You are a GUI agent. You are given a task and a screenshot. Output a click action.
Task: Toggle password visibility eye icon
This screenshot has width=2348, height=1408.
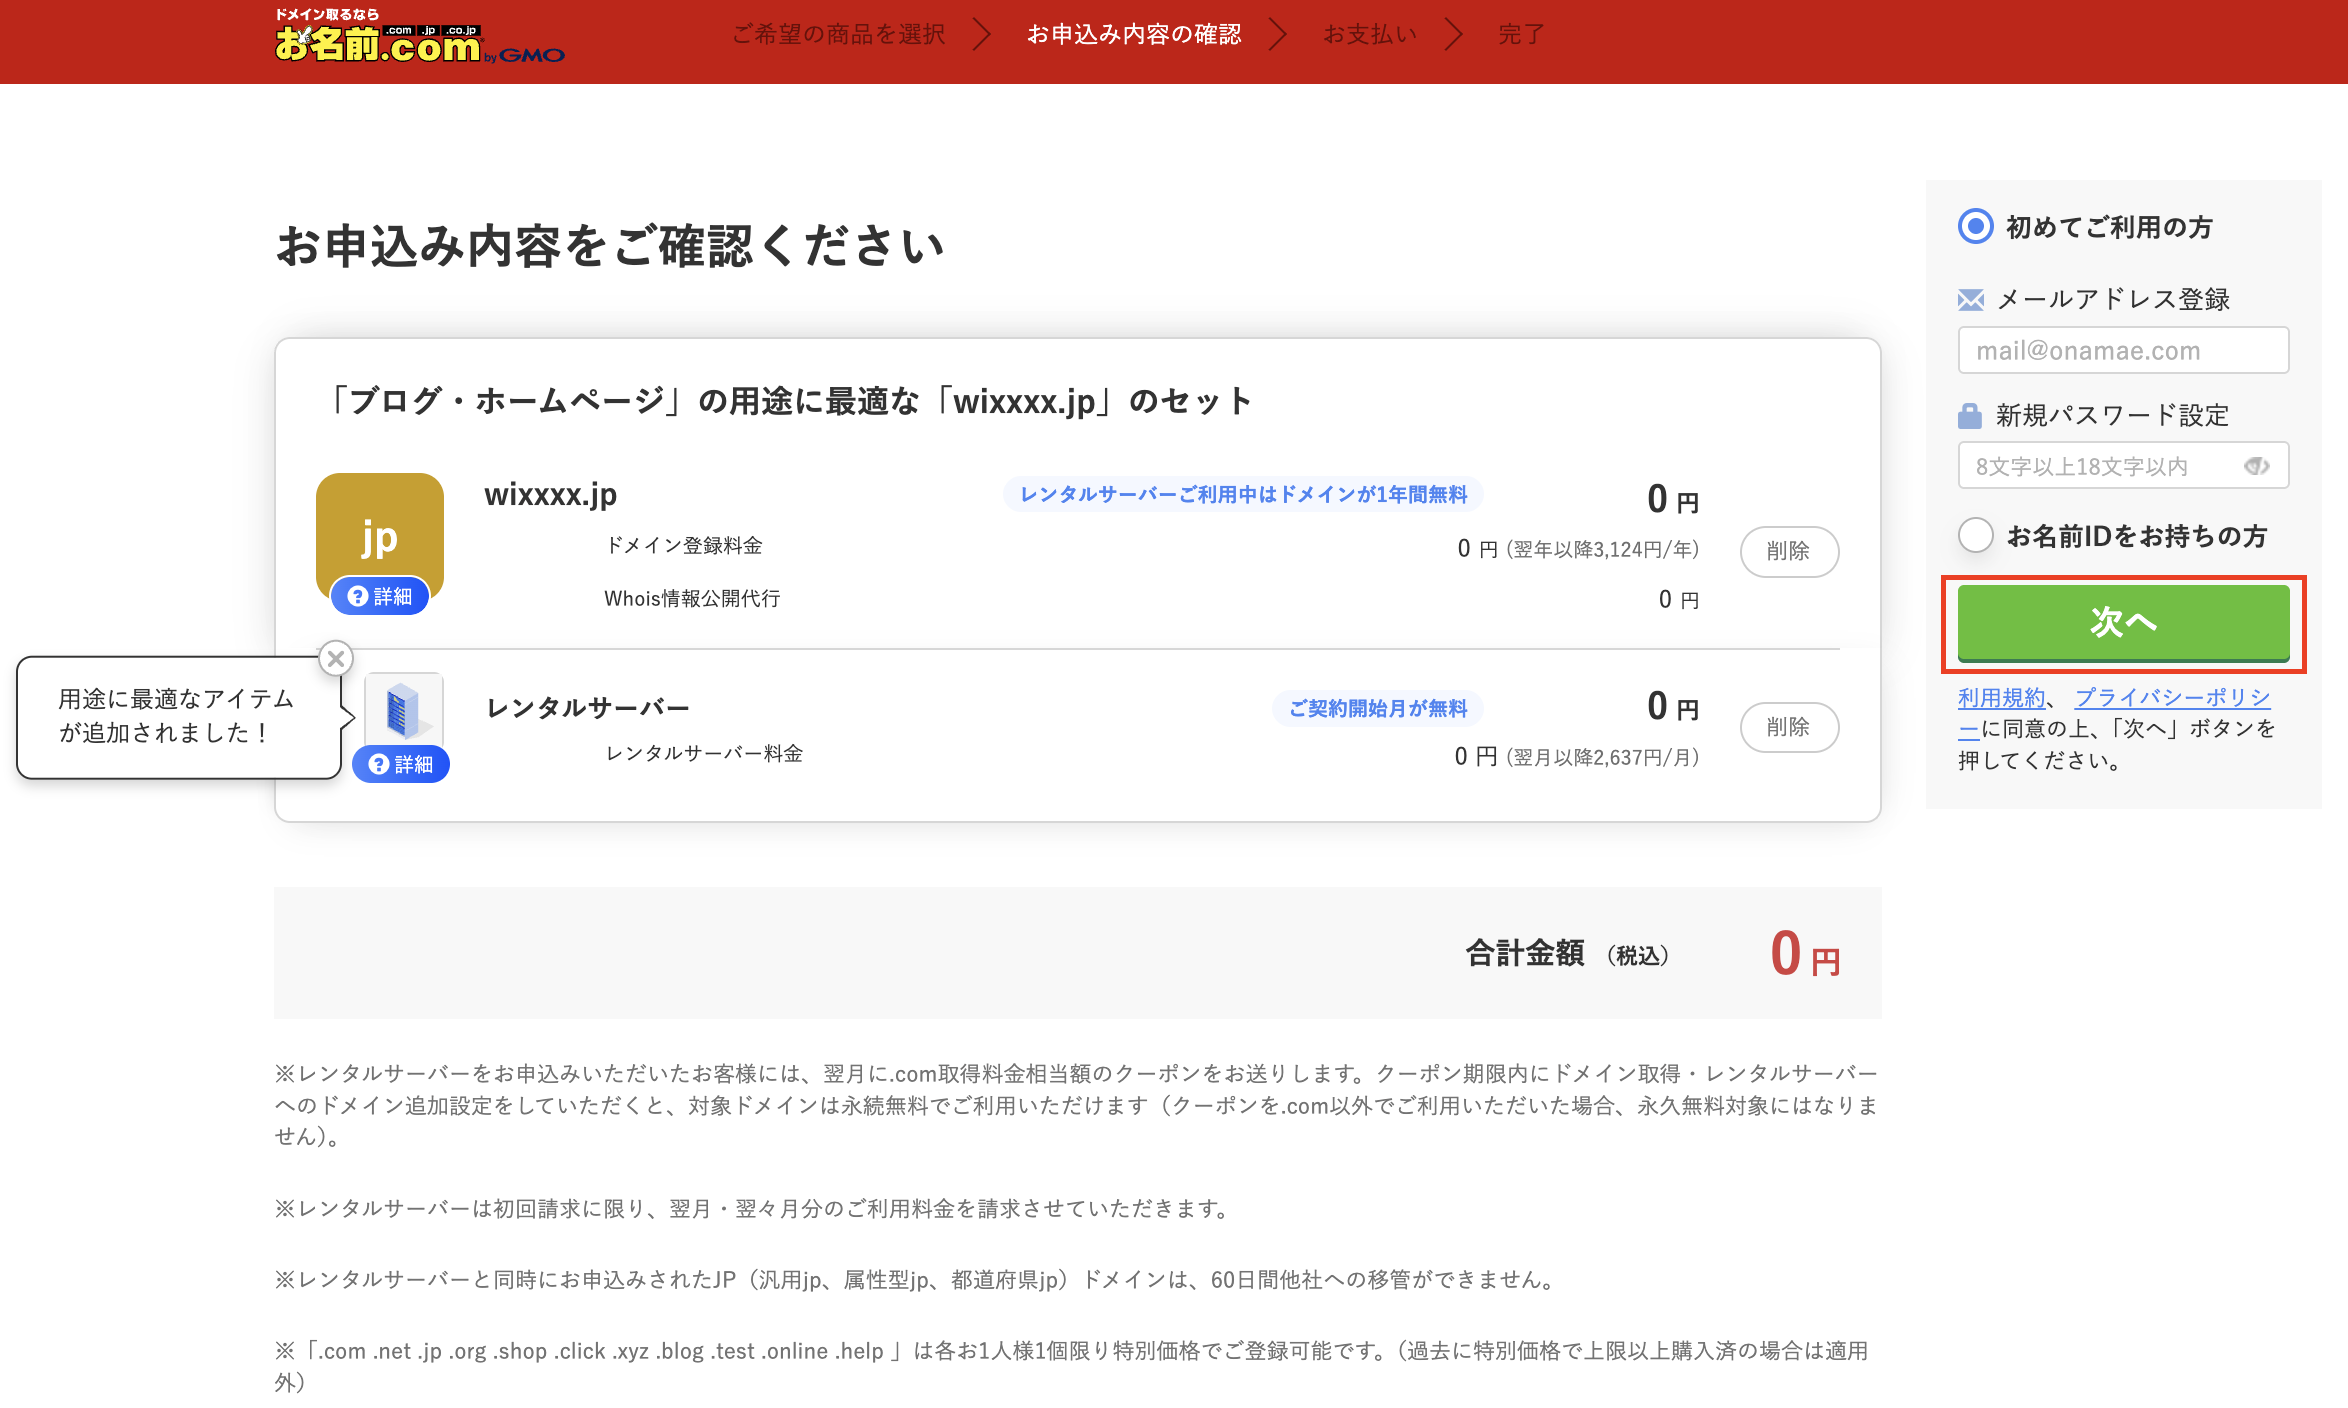coord(2256,466)
